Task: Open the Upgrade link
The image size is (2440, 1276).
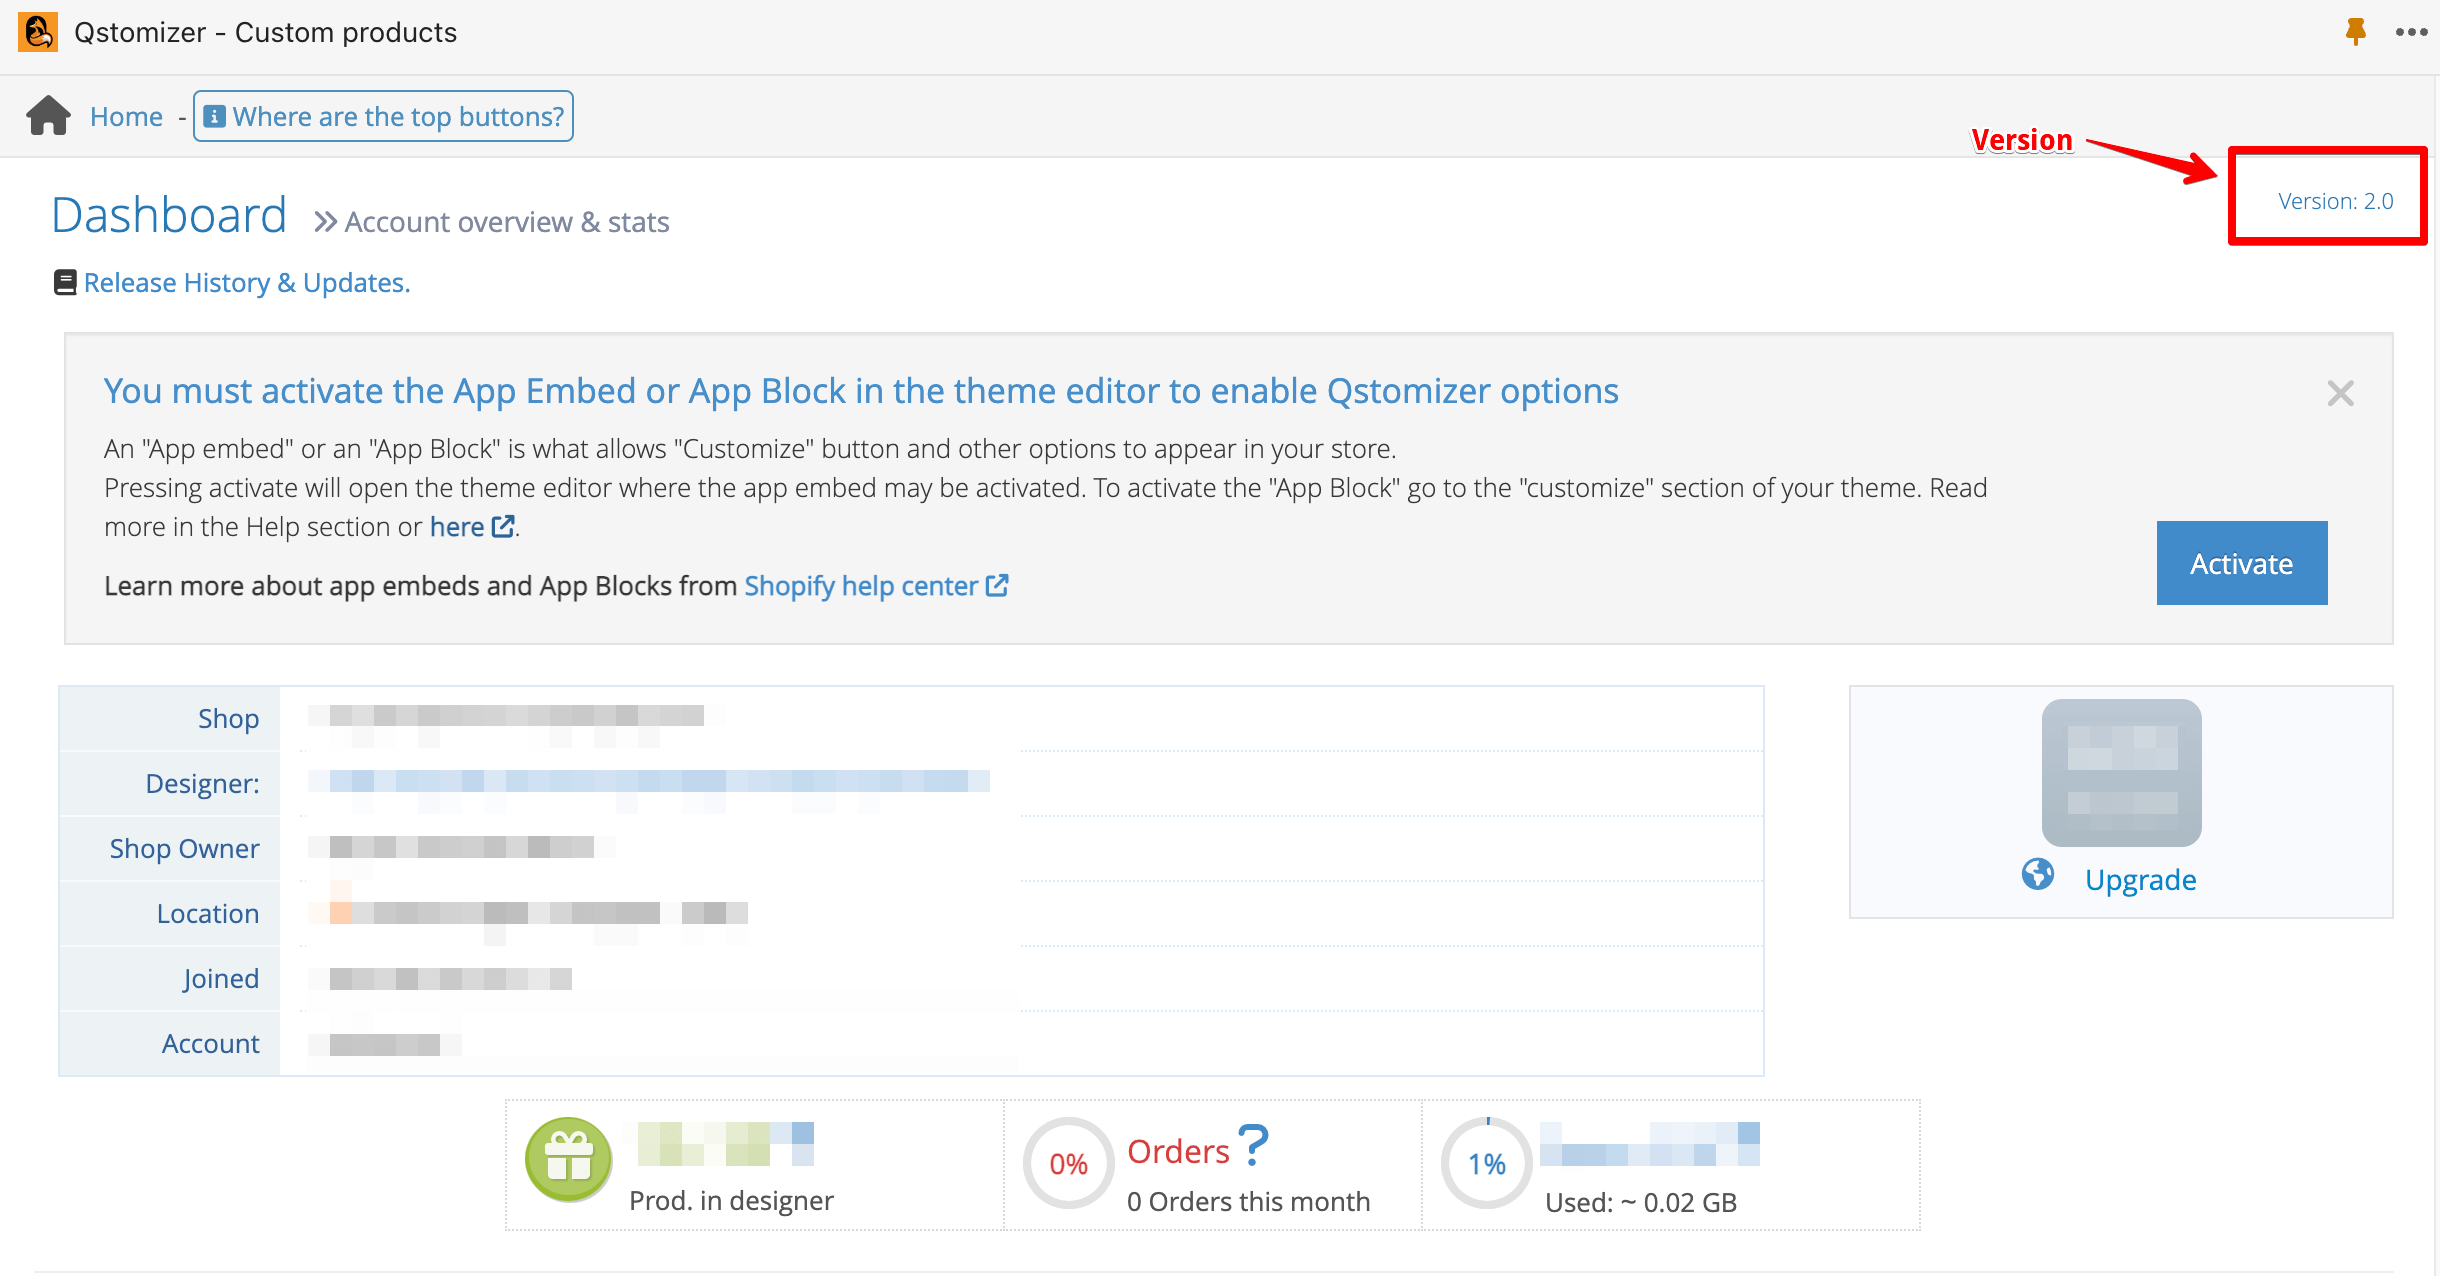Action: coord(2140,879)
